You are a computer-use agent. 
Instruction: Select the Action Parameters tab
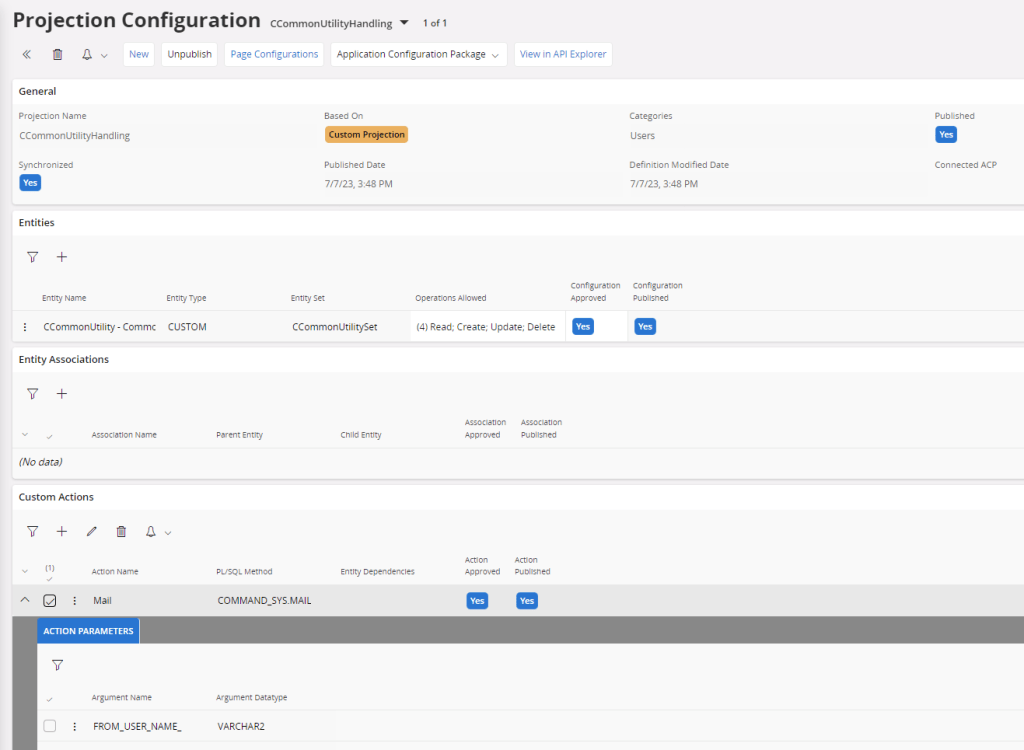(88, 631)
